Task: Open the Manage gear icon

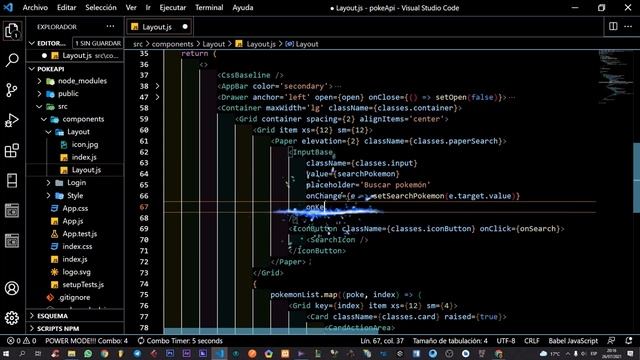Action: pos(12,318)
